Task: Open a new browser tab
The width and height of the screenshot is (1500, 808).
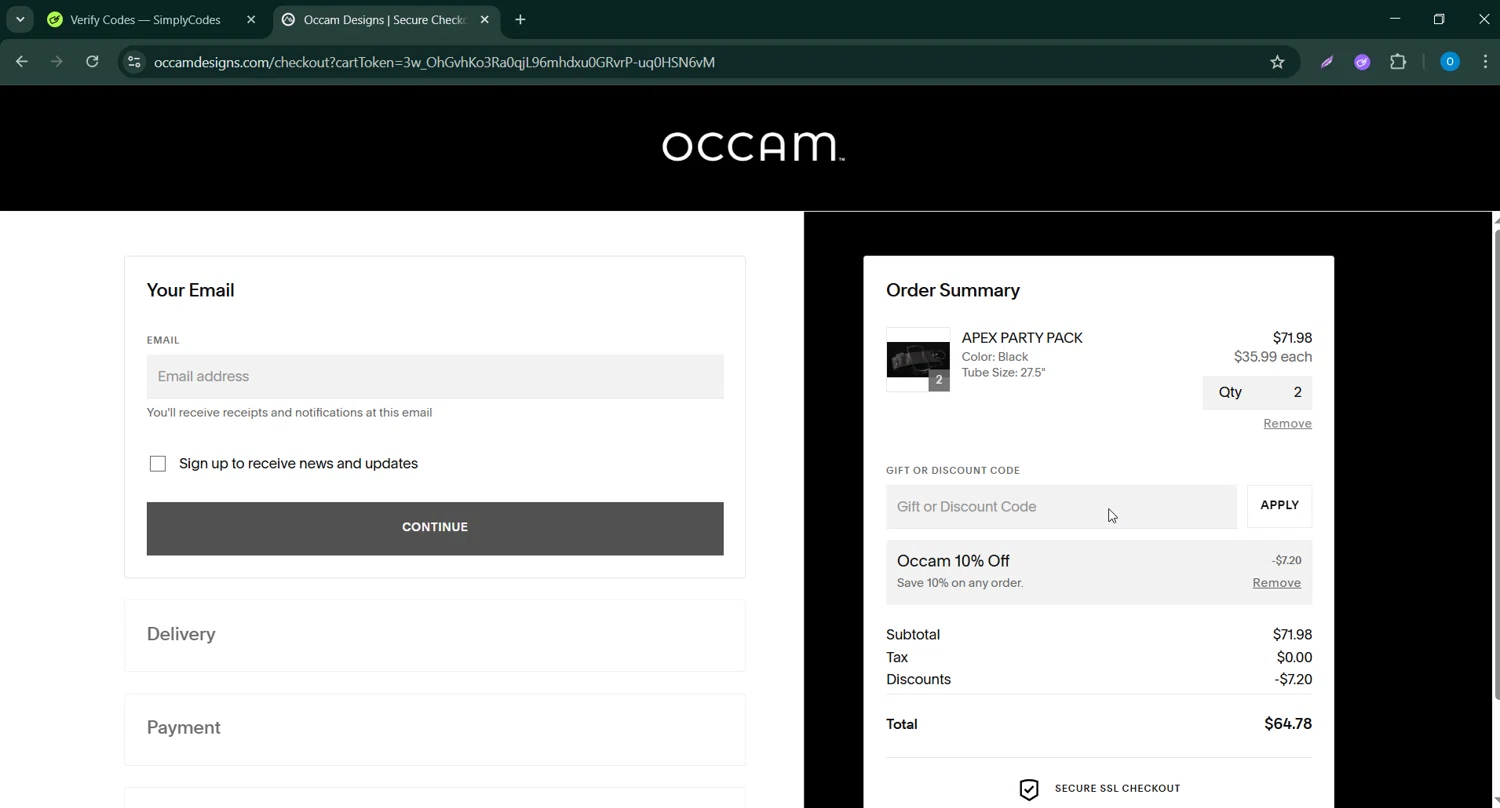Action: [520, 20]
